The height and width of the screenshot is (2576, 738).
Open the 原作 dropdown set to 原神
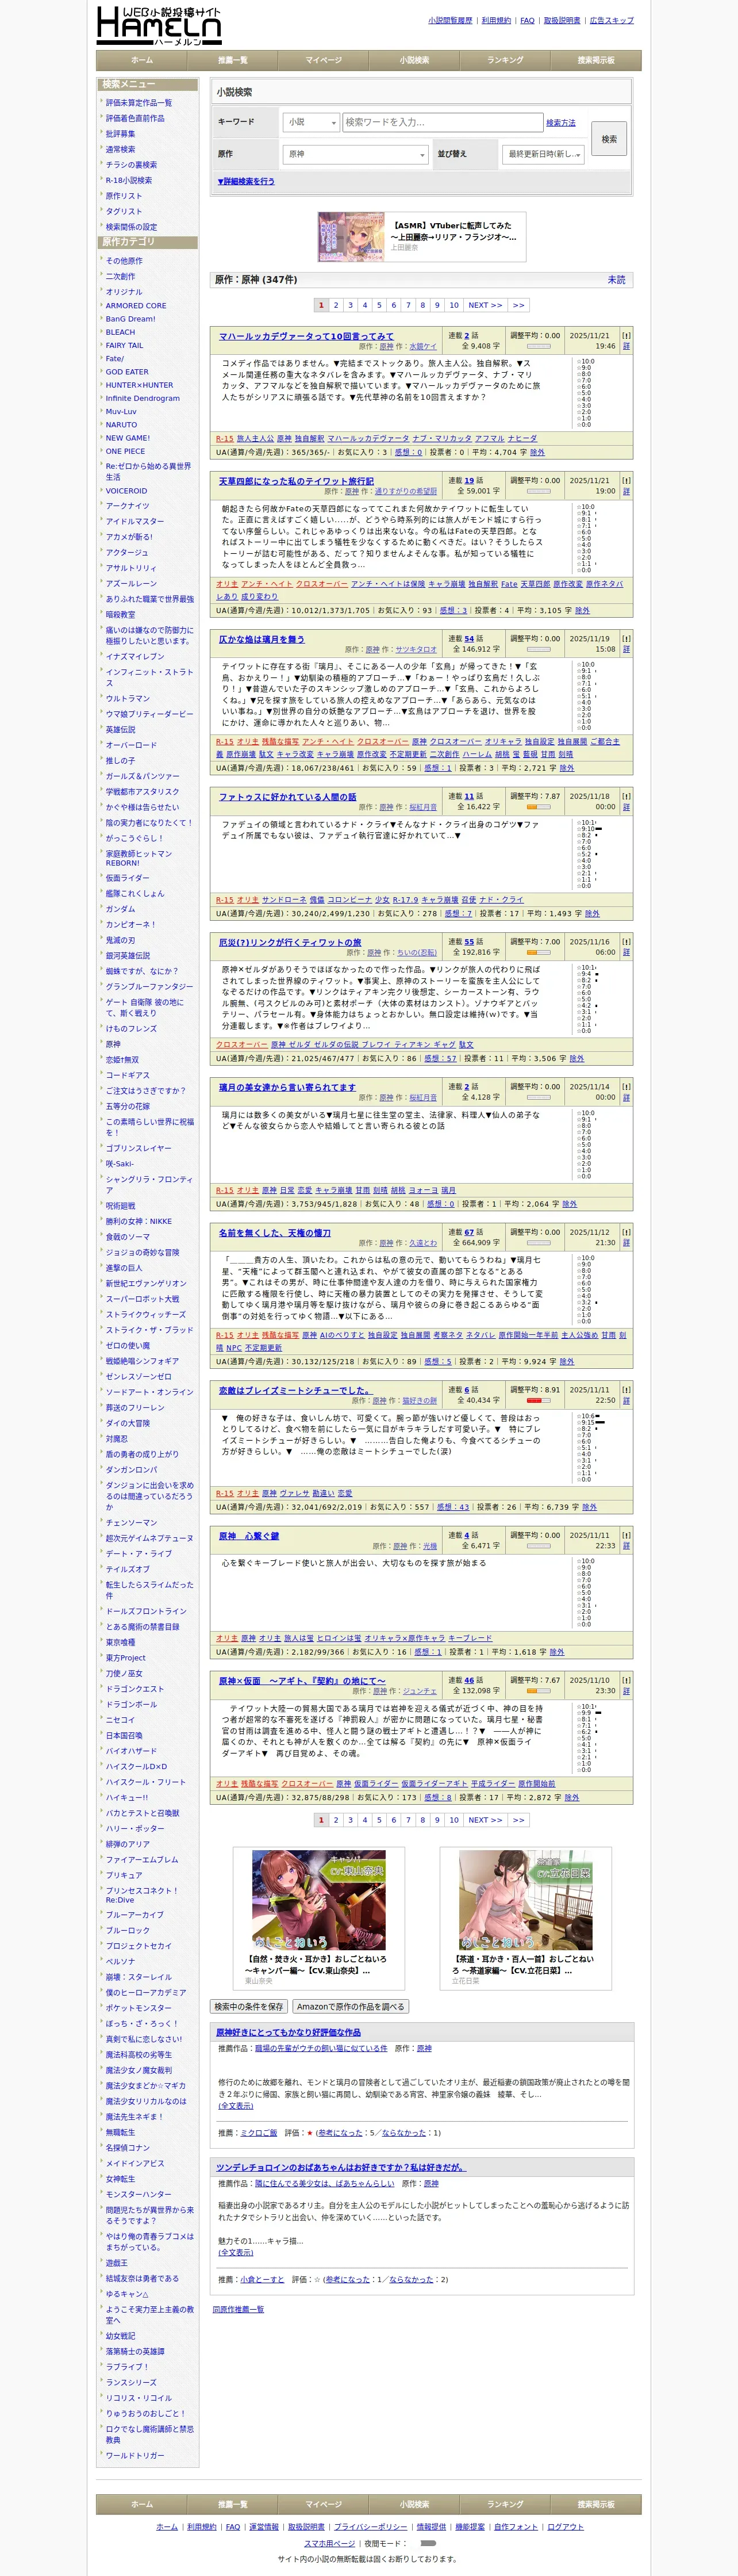[356, 154]
